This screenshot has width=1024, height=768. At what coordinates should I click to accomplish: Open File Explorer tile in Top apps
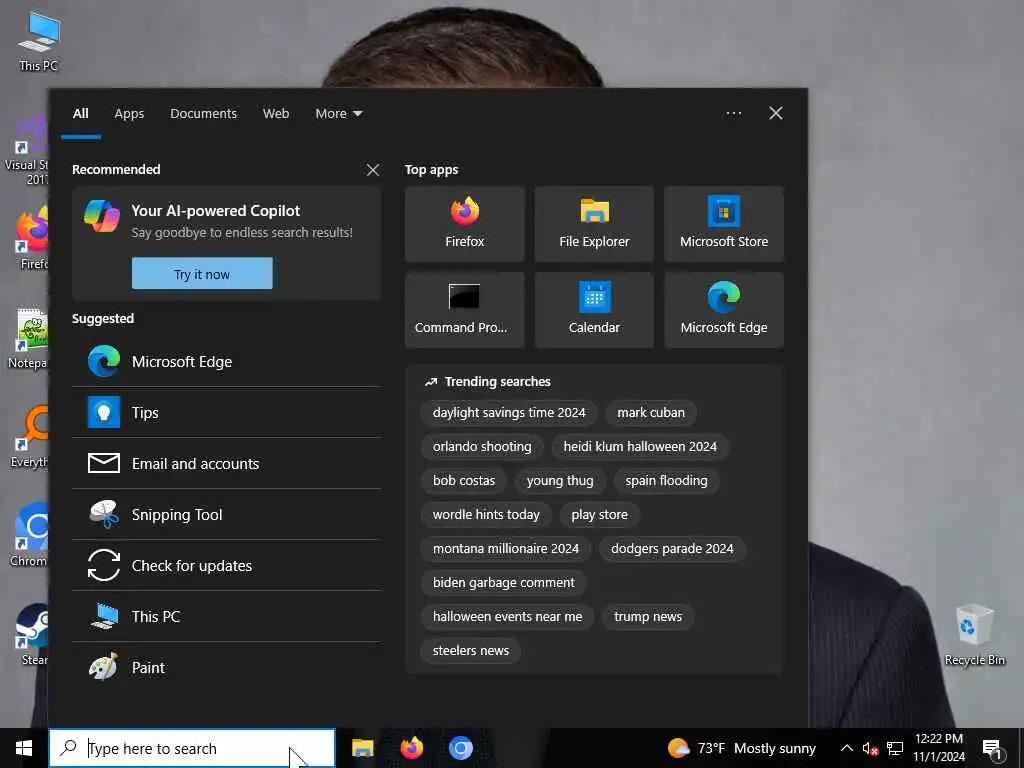(x=594, y=224)
